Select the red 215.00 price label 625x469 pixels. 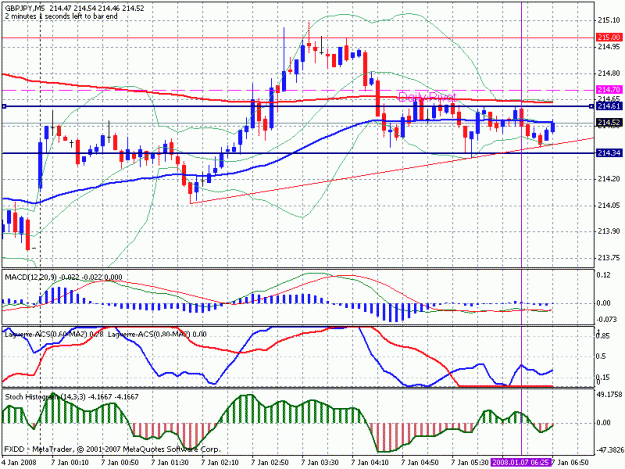pyautogui.click(x=609, y=37)
